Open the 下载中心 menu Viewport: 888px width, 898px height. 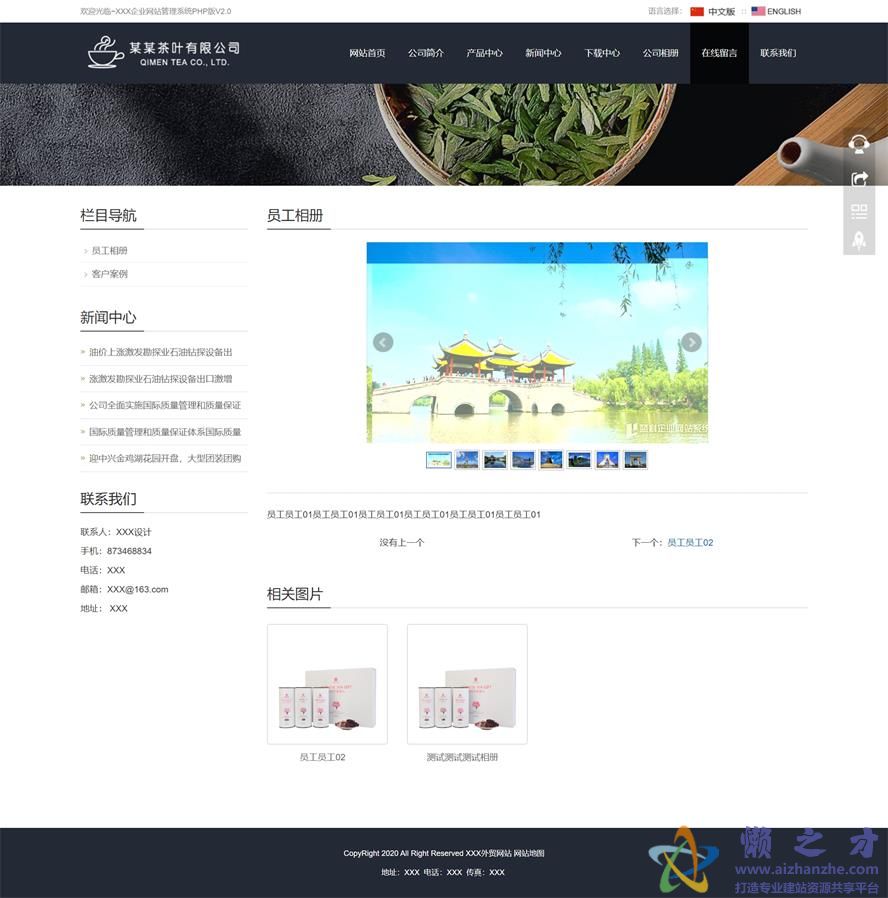point(602,53)
